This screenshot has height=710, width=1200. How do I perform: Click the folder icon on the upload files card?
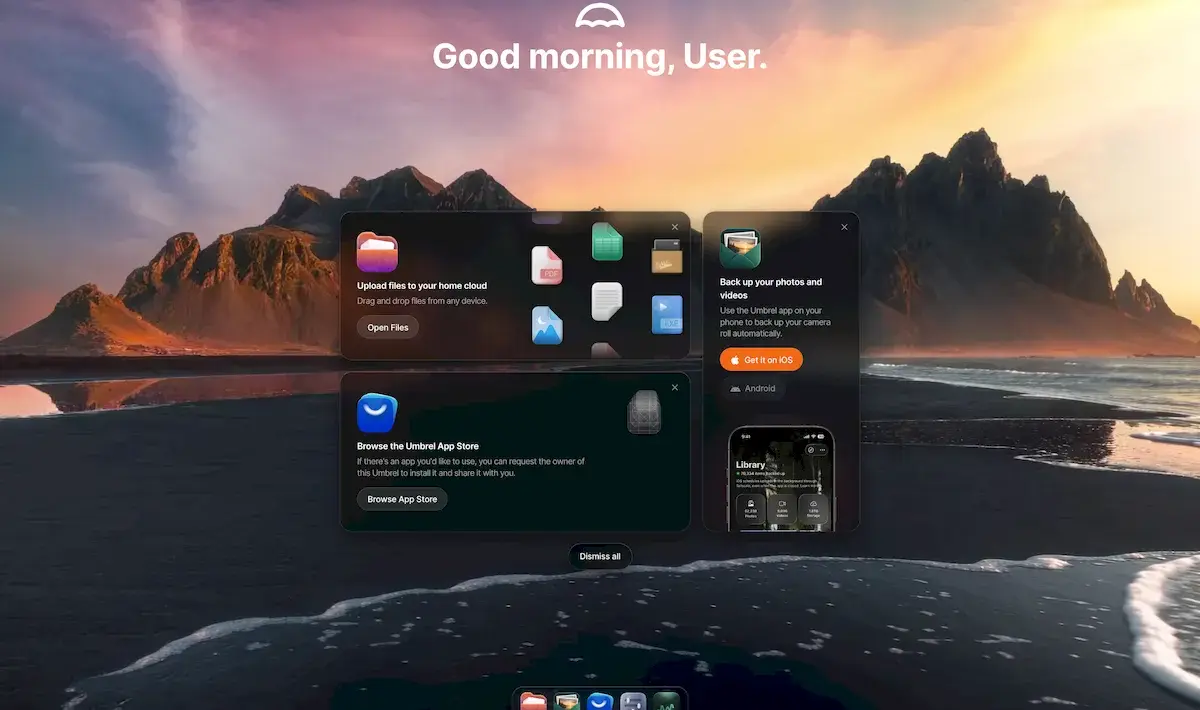(x=377, y=252)
